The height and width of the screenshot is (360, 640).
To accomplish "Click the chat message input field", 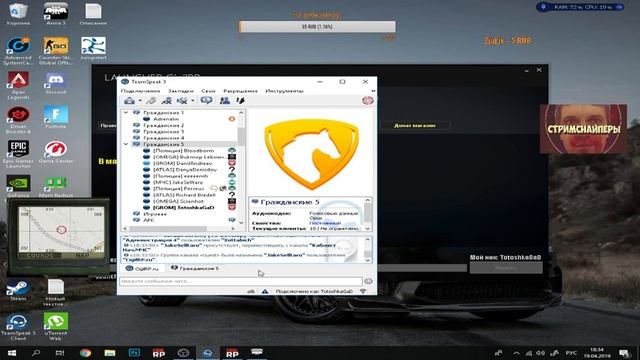I will (241, 281).
